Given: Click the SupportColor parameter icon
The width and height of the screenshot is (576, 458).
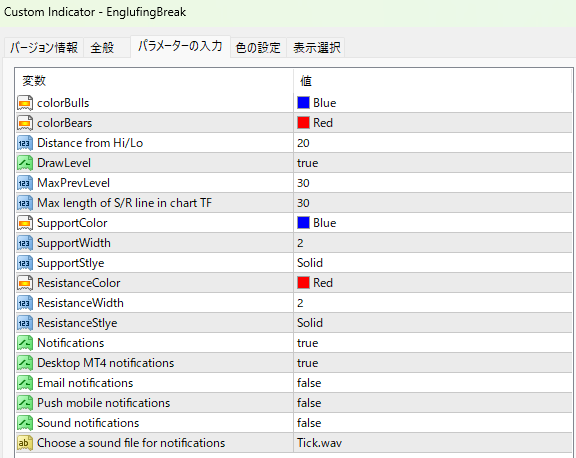Looking at the screenshot, I should click(25, 223).
